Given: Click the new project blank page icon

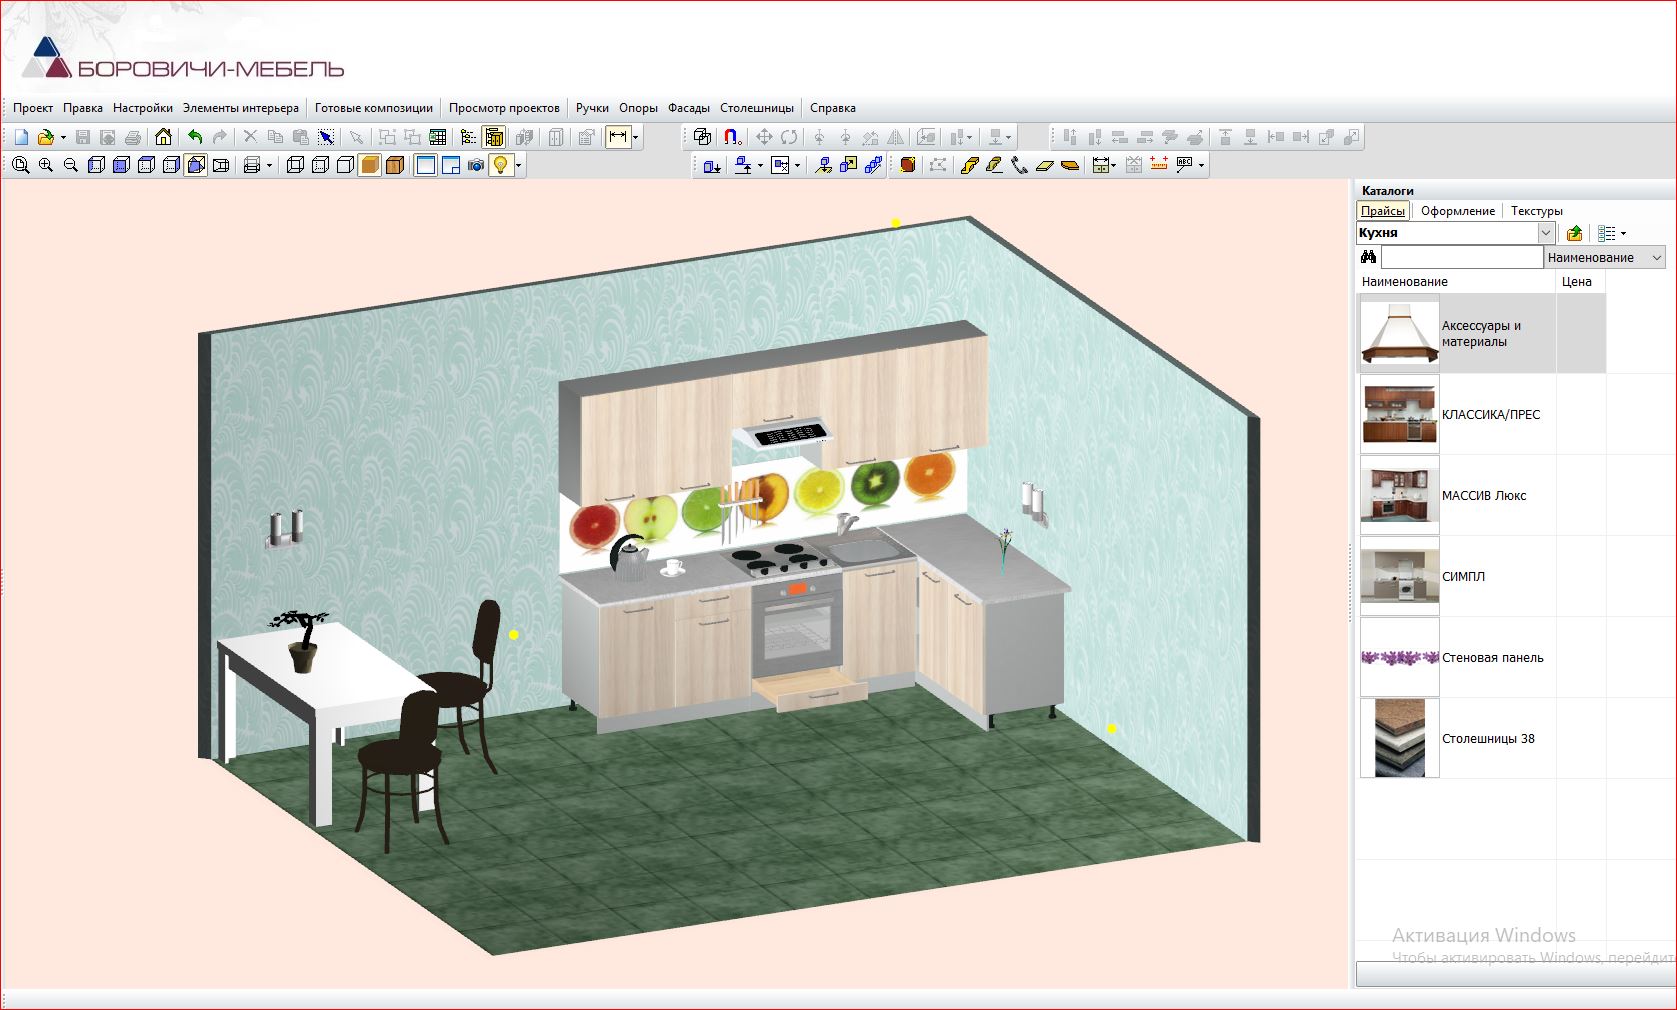Looking at the screenshot, I should [21, 137].
